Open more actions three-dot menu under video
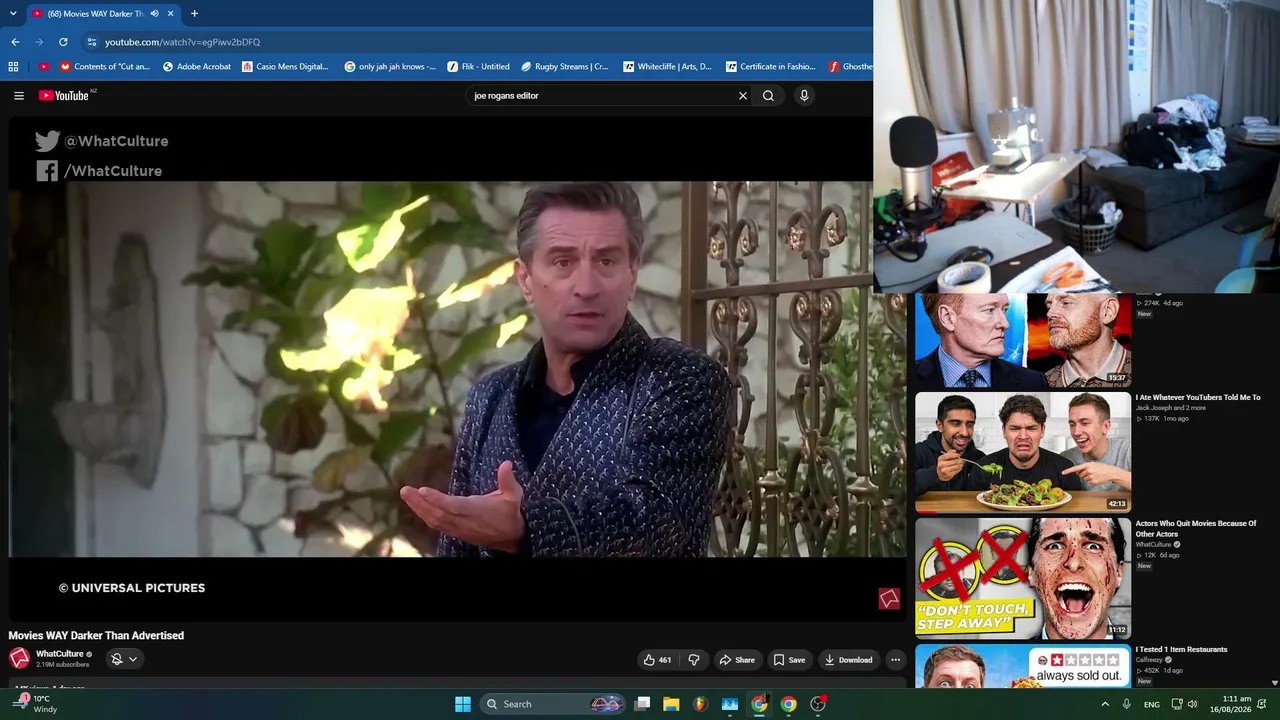 pos(896,660)
